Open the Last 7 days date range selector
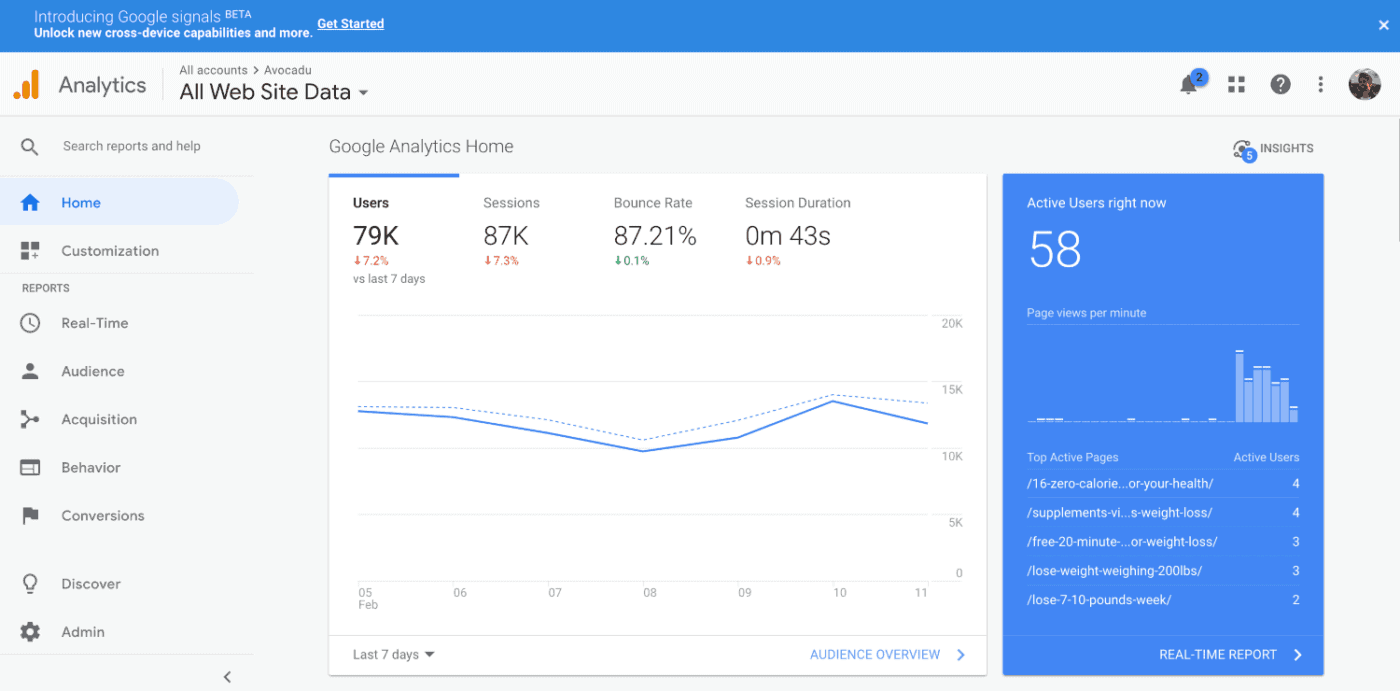 tap(391, 654)
